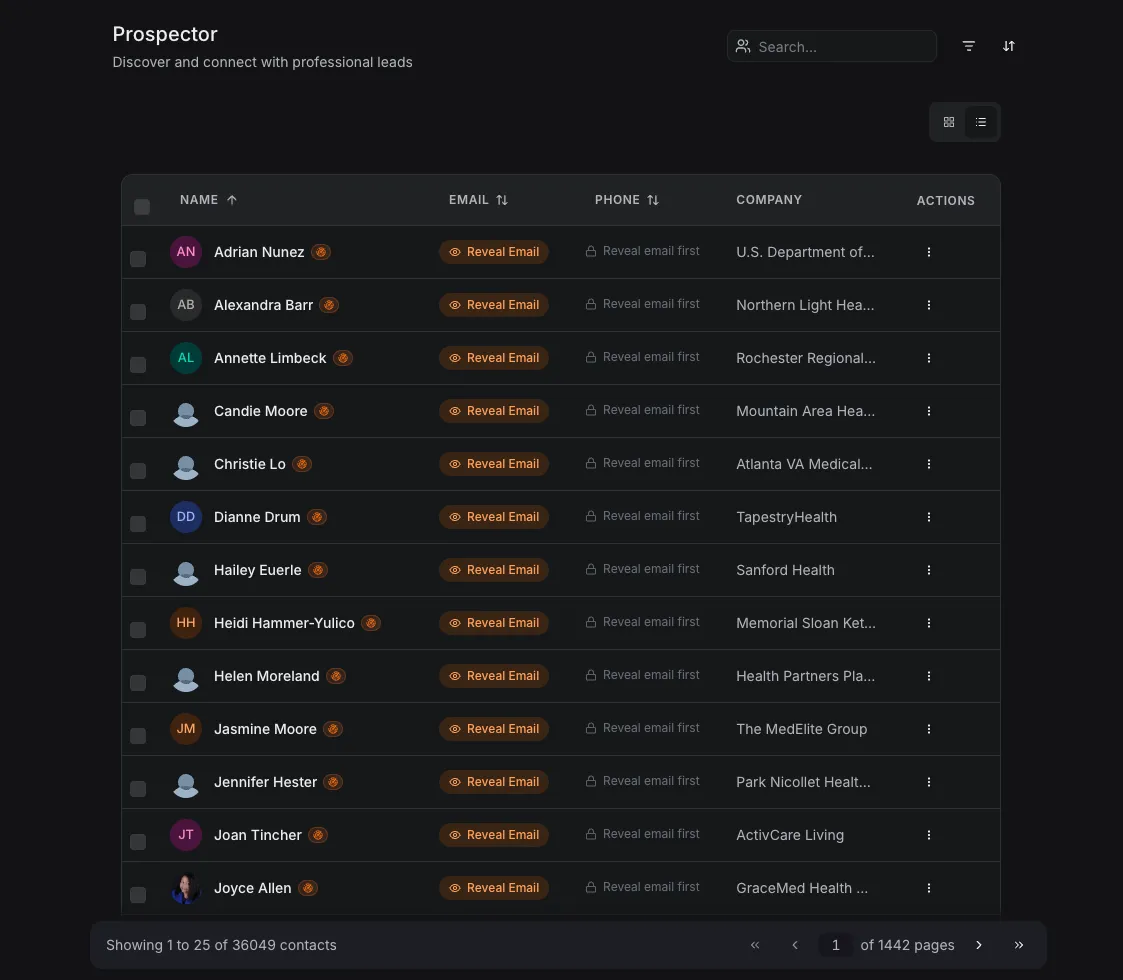Check the select-all checkbox in table header
This screenshot has width=1123, height=980.
pos(141,206)
